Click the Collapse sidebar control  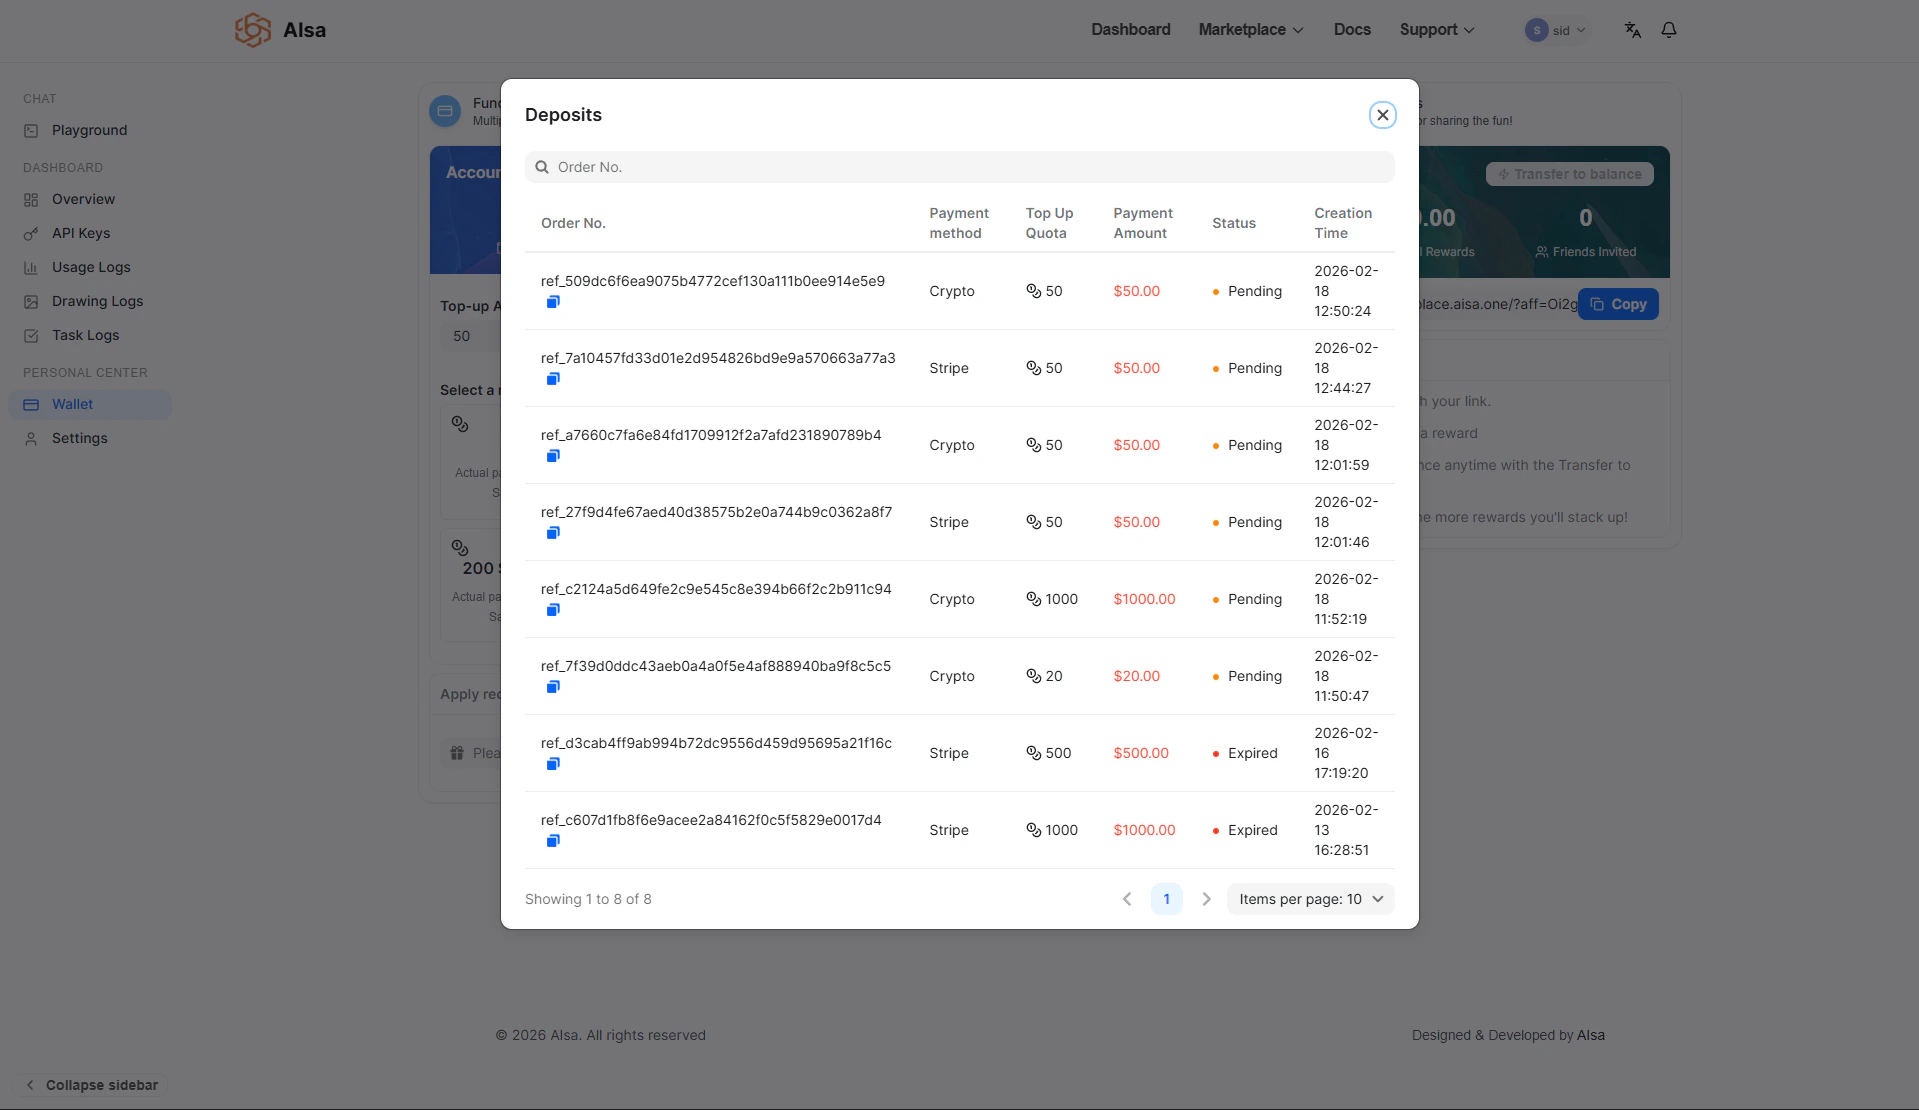point(91,1084)
